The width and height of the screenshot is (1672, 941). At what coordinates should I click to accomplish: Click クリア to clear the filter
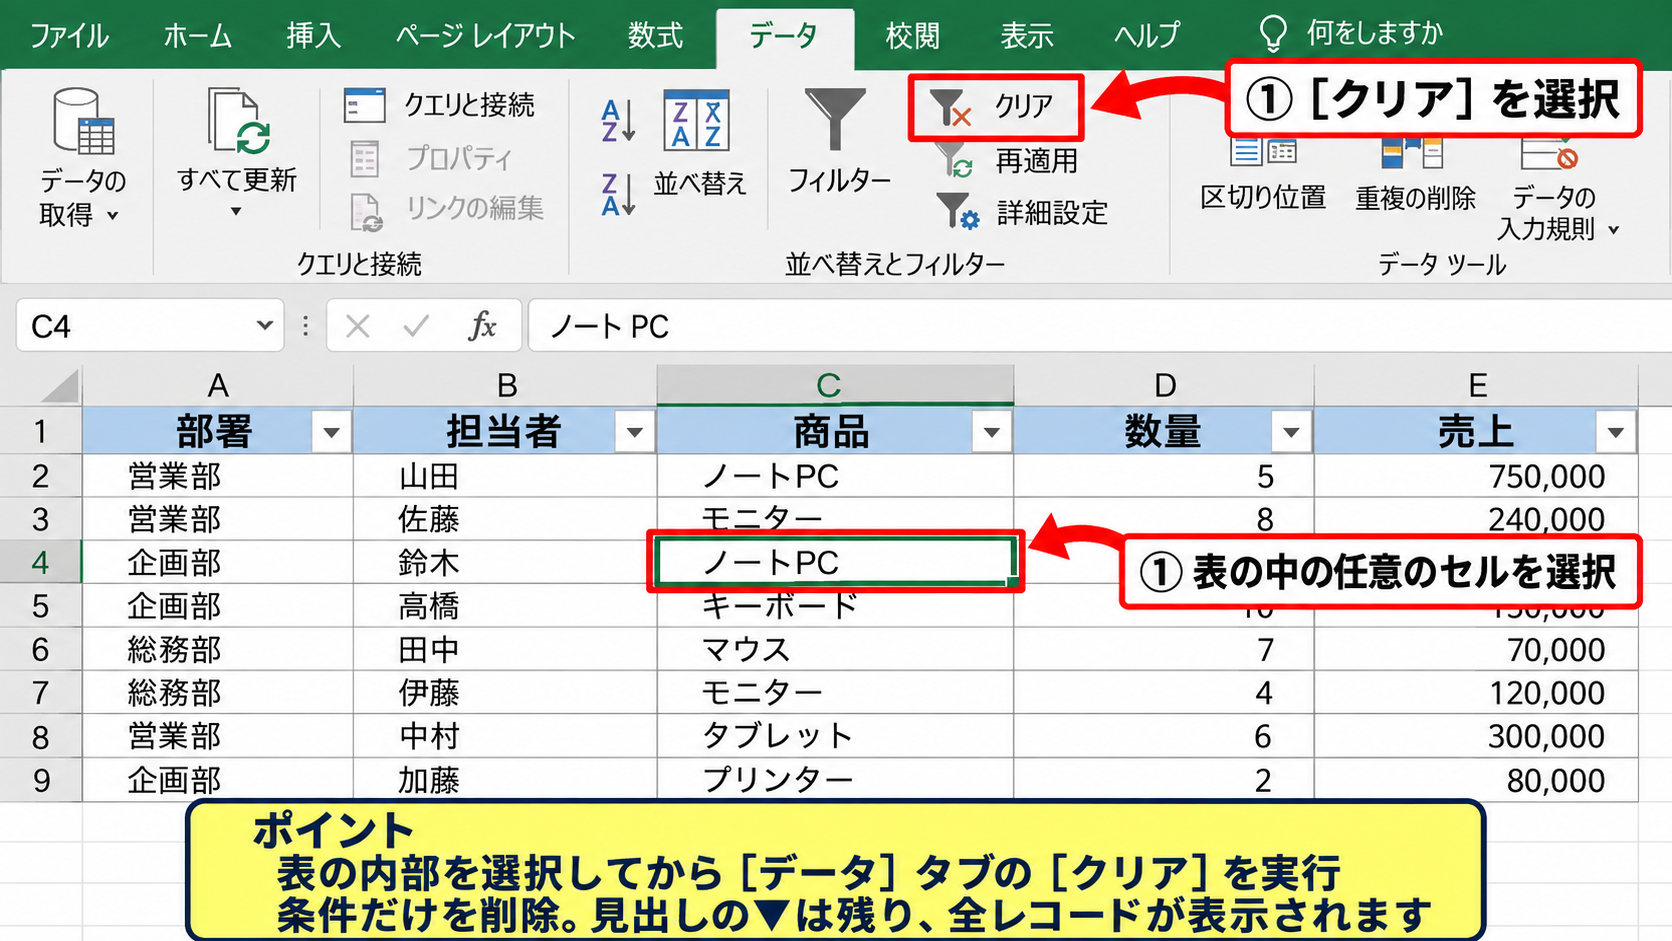(995, 106)
